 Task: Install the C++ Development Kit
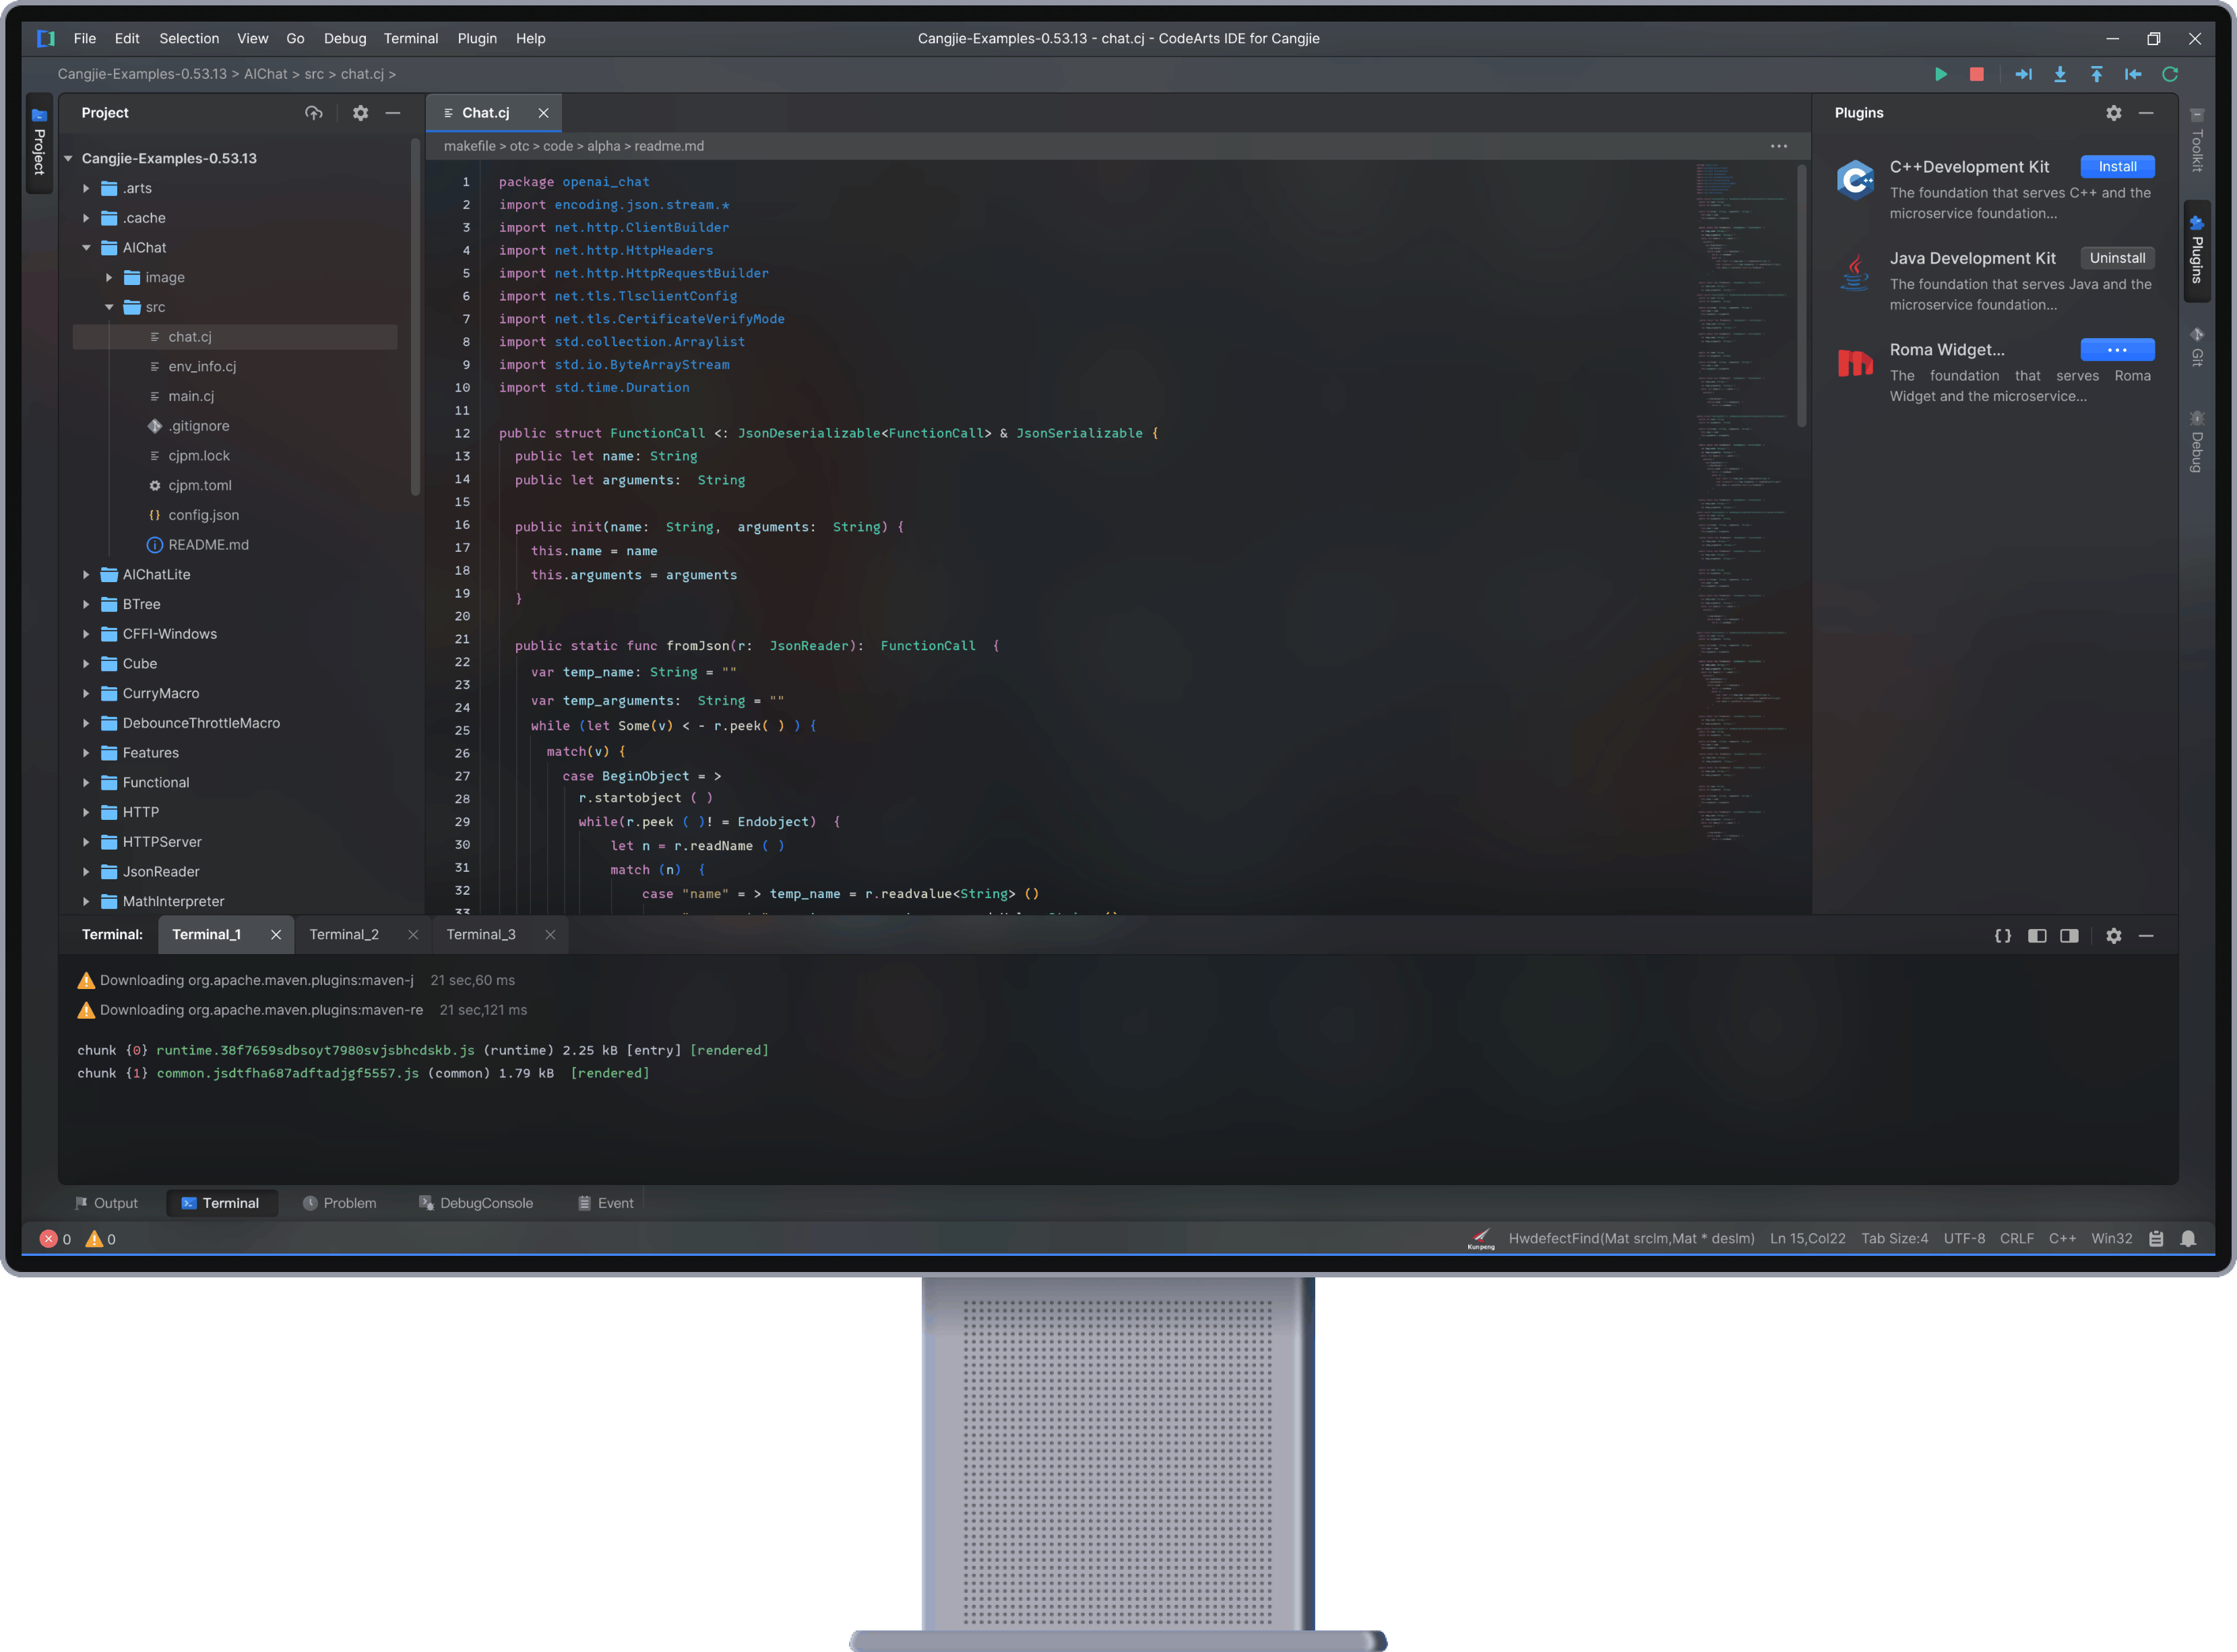2117,167
